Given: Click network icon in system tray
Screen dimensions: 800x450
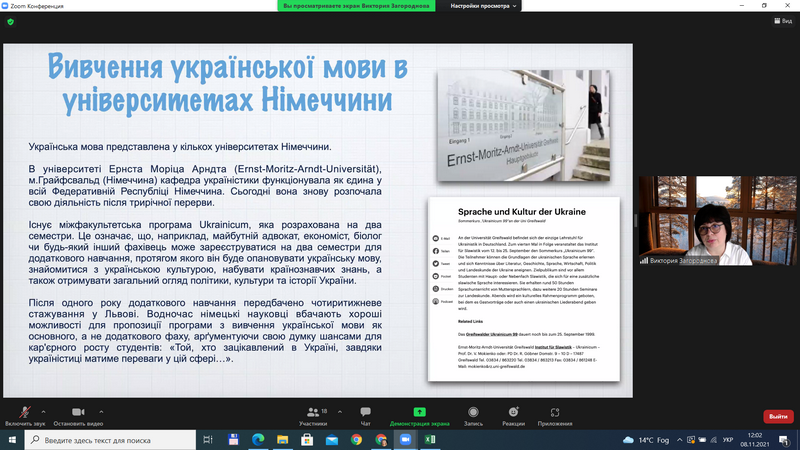Looking at the screenshot, I should (713, 440).
